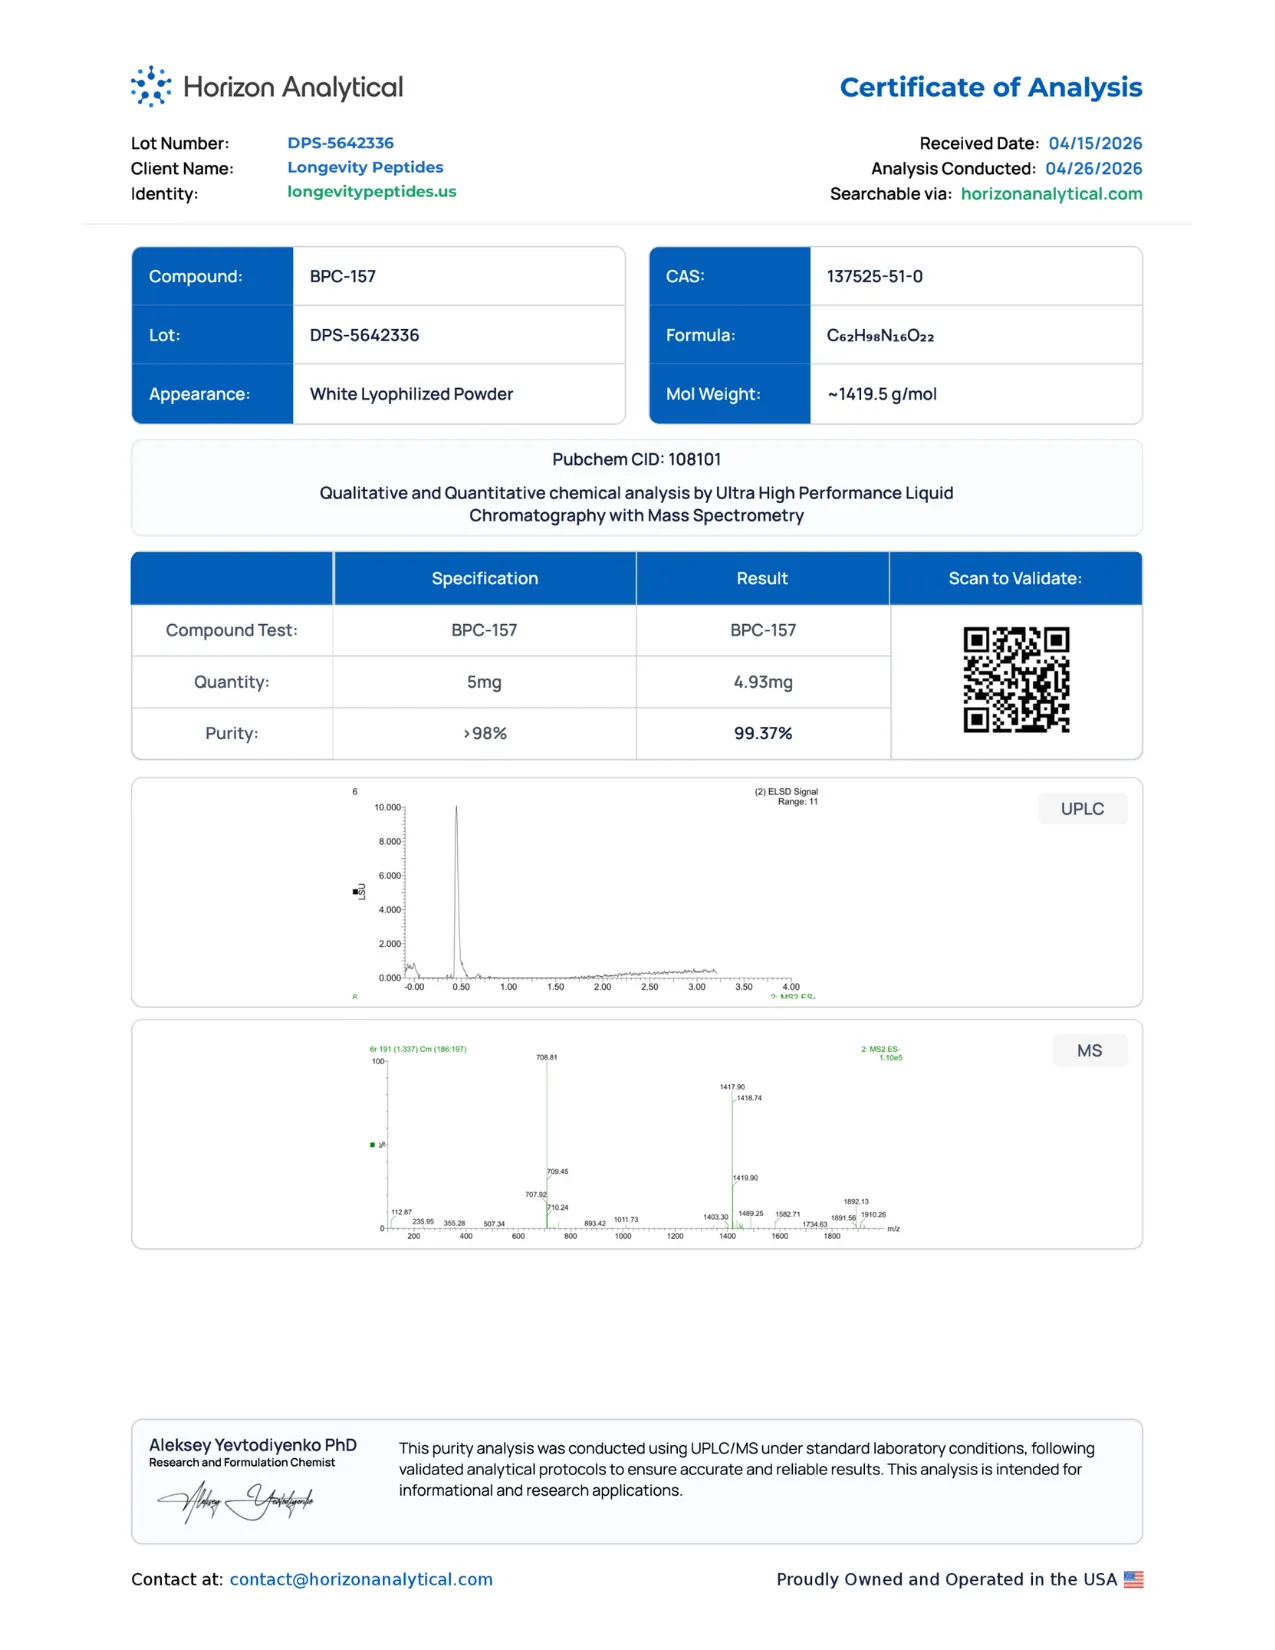
Task: Click Proudly Owned and Operated in the USA text
Action: tap(946, 1579)
